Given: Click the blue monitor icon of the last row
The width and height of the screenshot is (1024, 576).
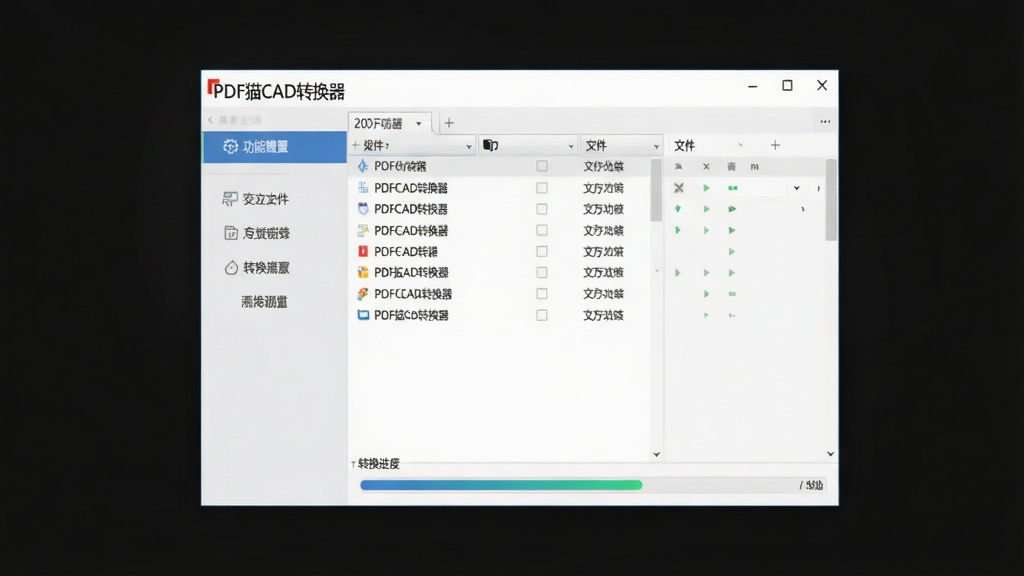Looking at the screenshot, I should pos(363,315).
